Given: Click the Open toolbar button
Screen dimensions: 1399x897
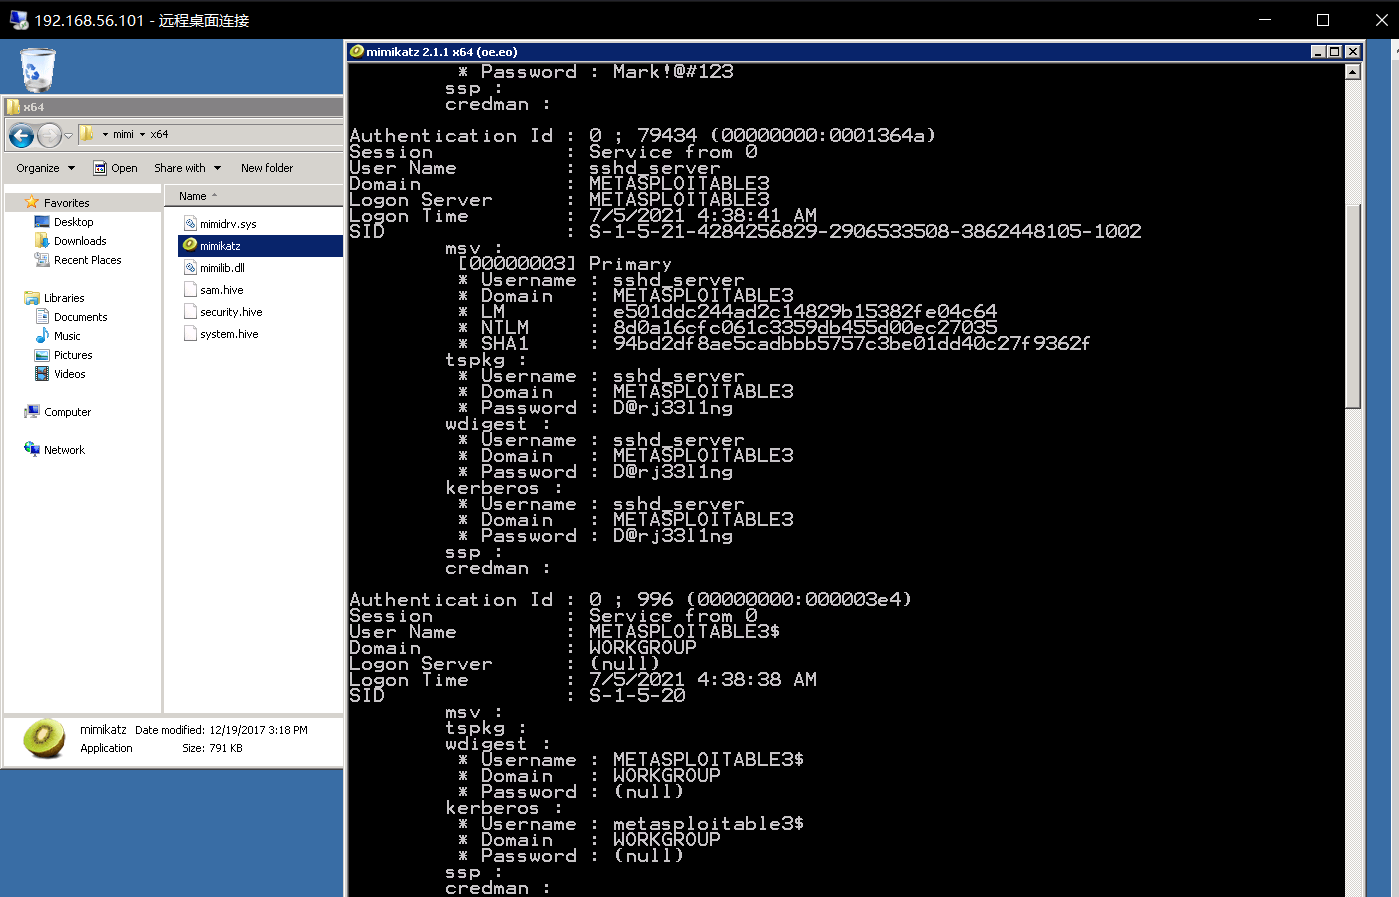Looking at the screenshot, I should (x=115, y=168).
